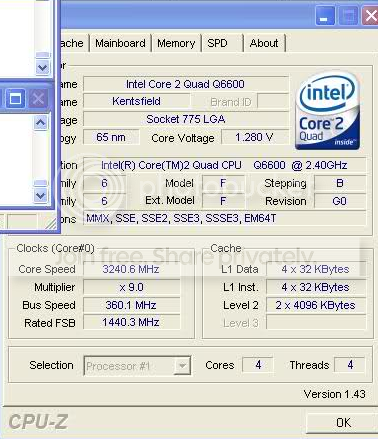Click the upper panel's scroll down arrow

coord(42,67)
